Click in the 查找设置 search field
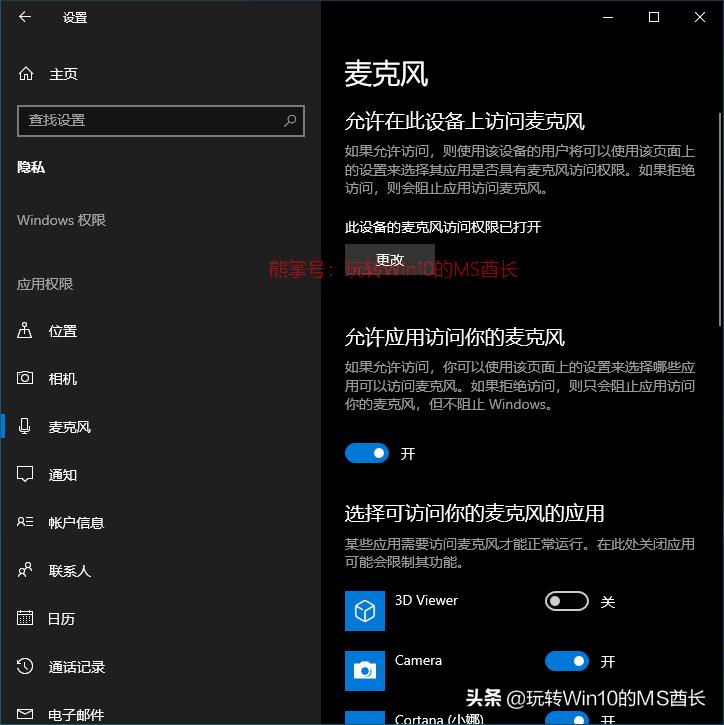The width and height of the screenshot is (724, 725). point(161,121)
